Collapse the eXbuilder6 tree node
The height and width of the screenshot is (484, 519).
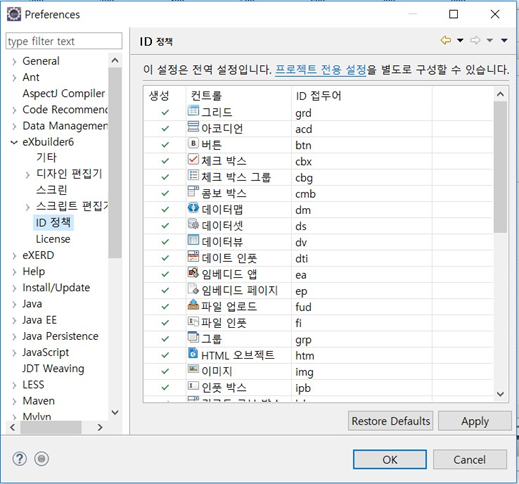pyautogui.click(x=14, y=142)
